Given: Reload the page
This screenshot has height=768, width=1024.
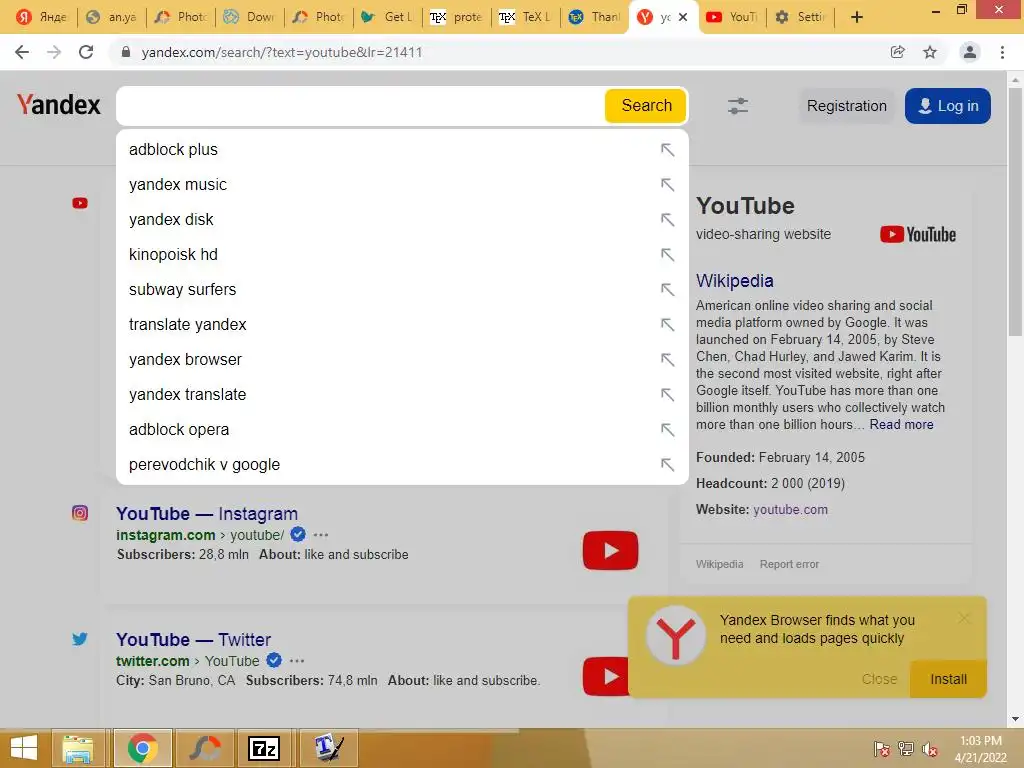Looking at the screenshot, I should (x=86, y=52).
